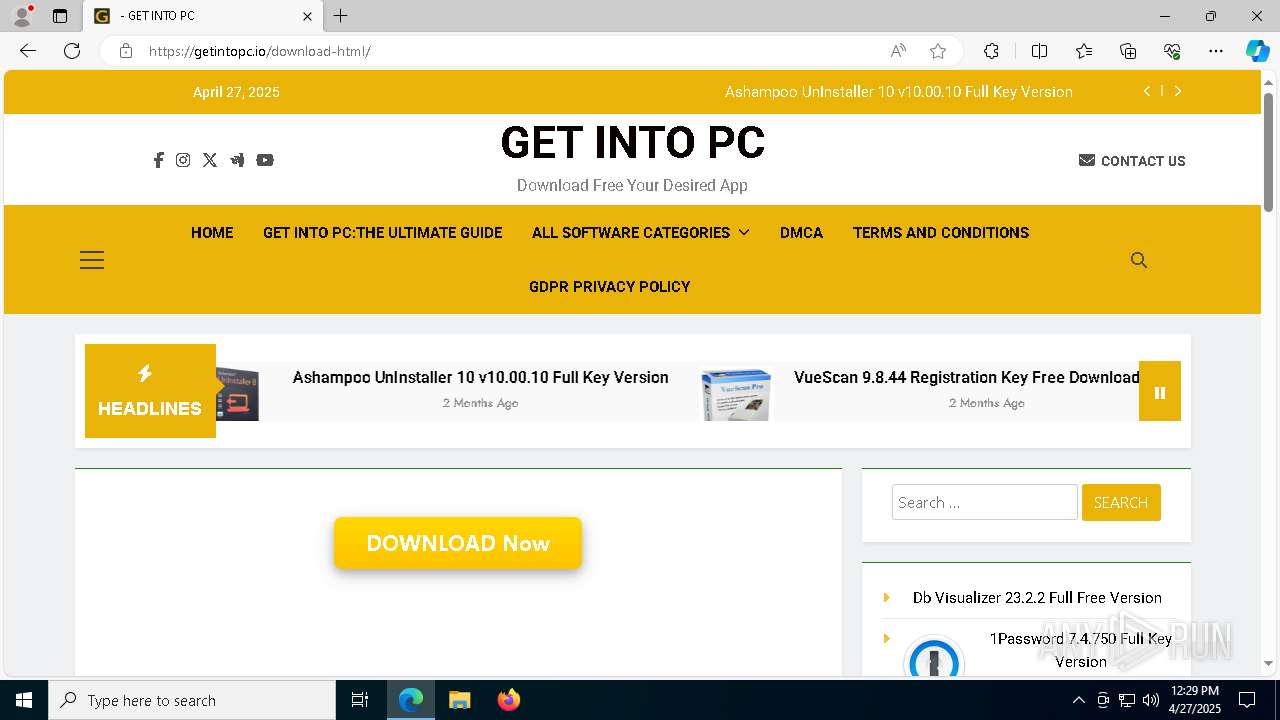This screenshot has height=720, width=1280.
Task: Refresh the page in the browser
Action: (x=72, y=51)
